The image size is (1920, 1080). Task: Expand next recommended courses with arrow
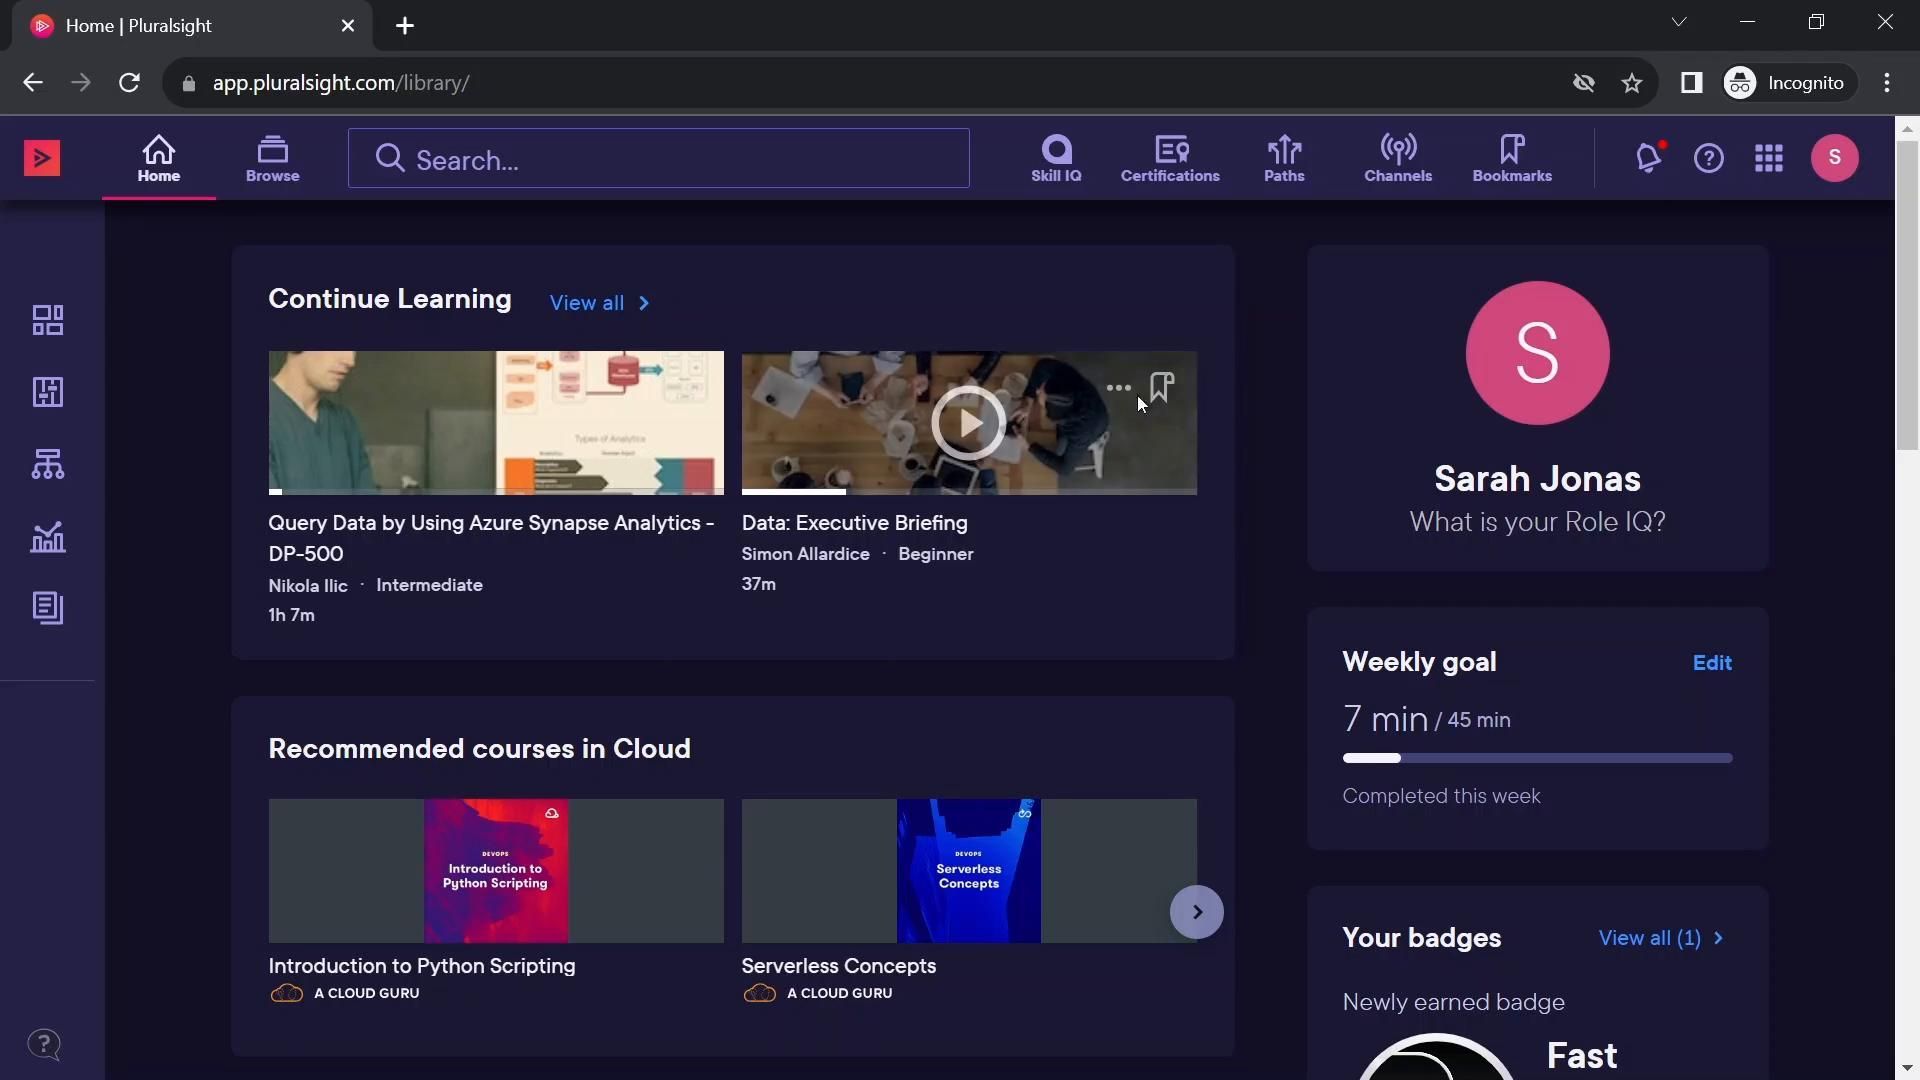[1196, 912]
